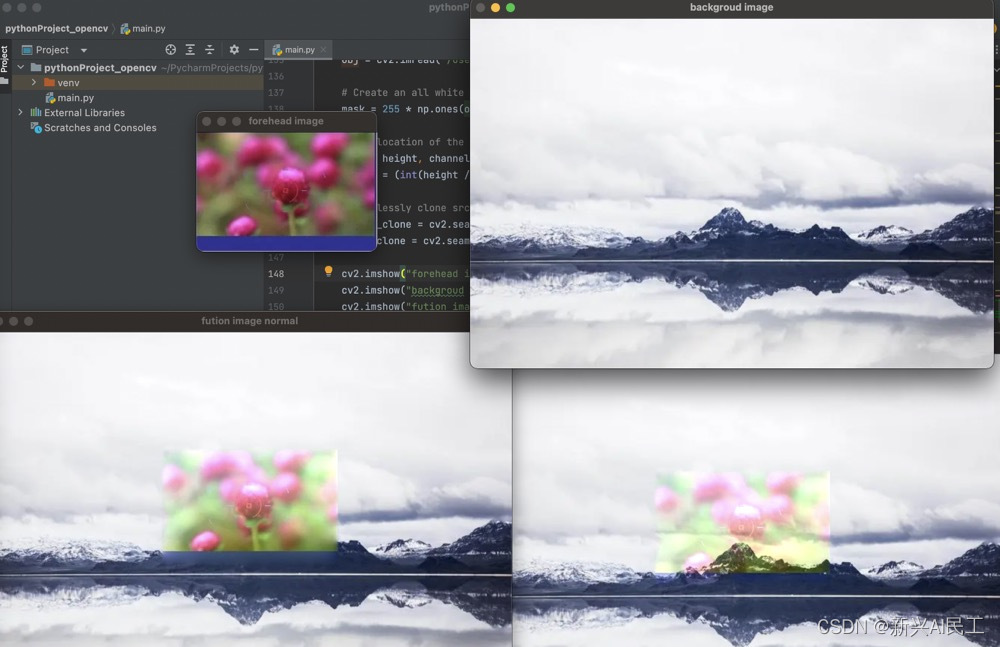Click the Project tool window vertical tab
The width and height of the screenshot is (1000, 647).
click(4, 59)
